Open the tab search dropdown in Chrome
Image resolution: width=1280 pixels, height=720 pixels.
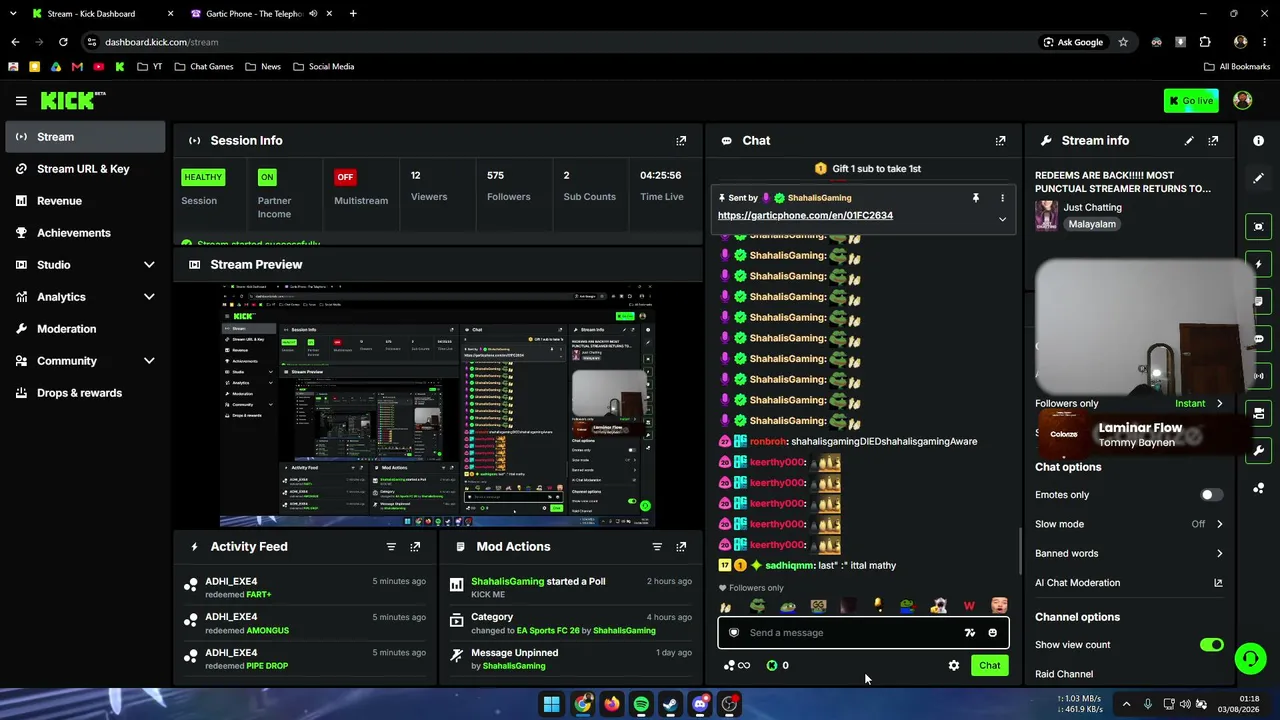tap(12, 14)
